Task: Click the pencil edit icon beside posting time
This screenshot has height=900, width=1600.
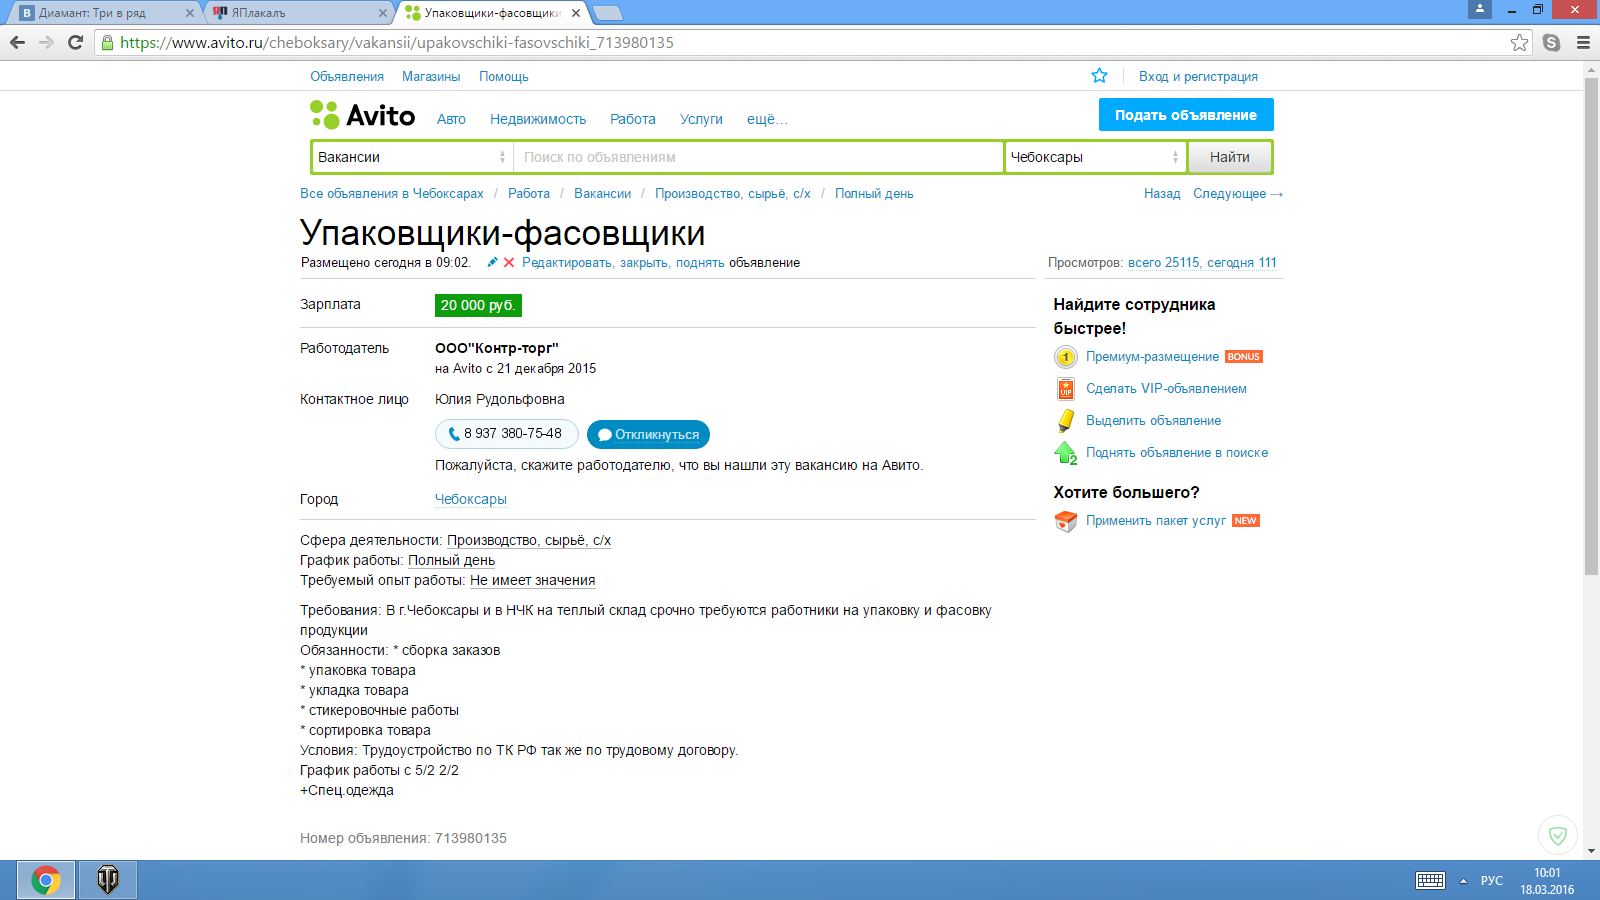Action: tap(492, 262)
